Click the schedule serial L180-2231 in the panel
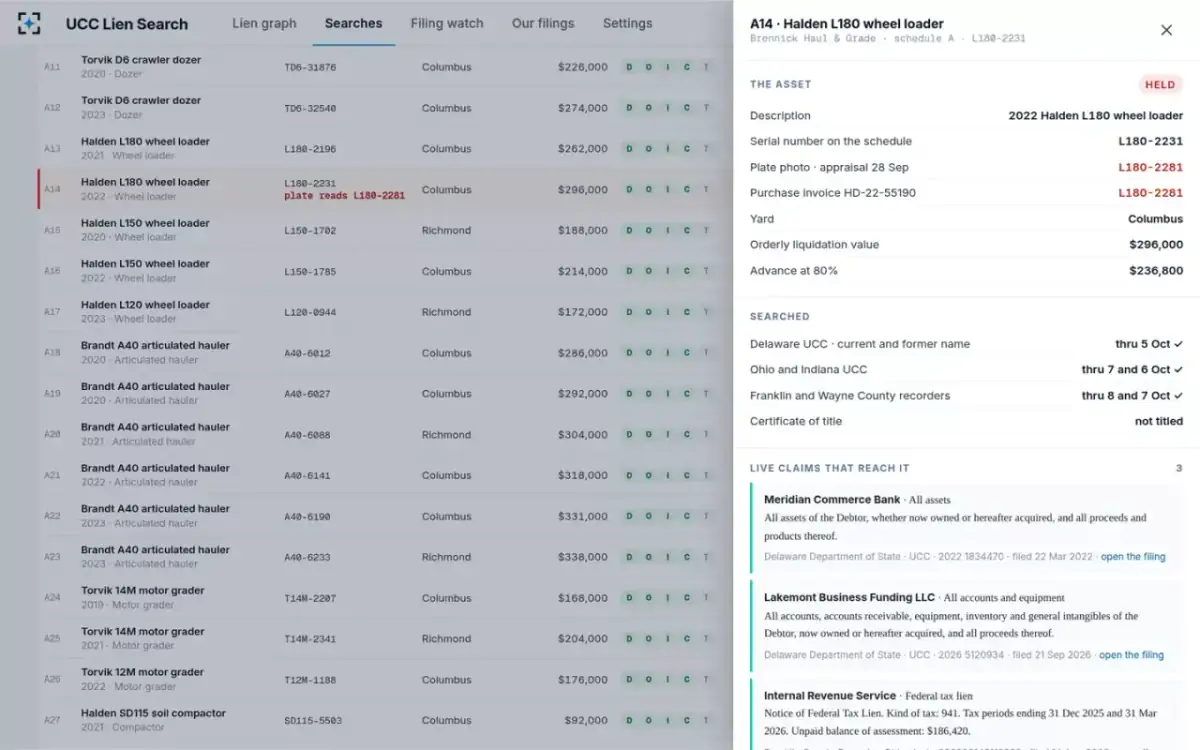Viewport: 1200px width, 750px height. 1150,141
